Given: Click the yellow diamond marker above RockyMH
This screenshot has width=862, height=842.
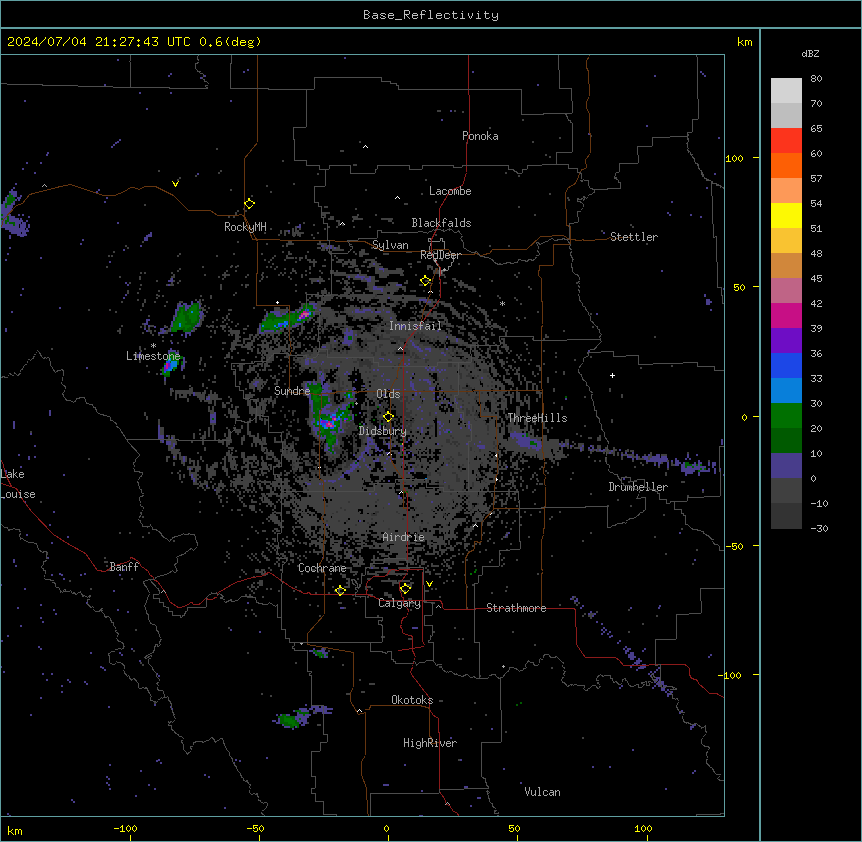Looking at the screenshot, I should pyautogui.click(x=250, y=204).
